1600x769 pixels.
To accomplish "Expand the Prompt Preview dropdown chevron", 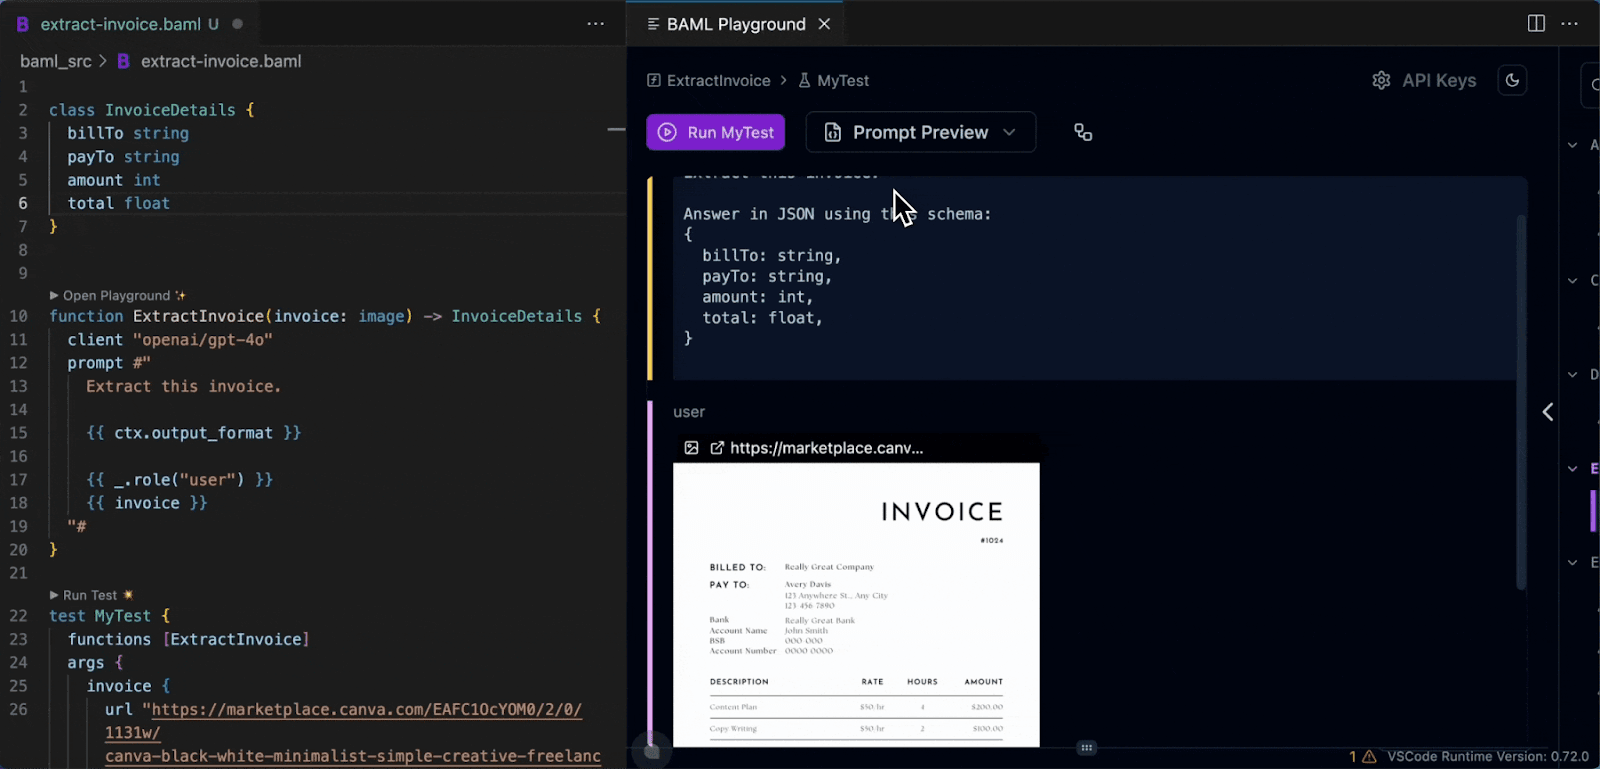I will (x=1009, y=132).
